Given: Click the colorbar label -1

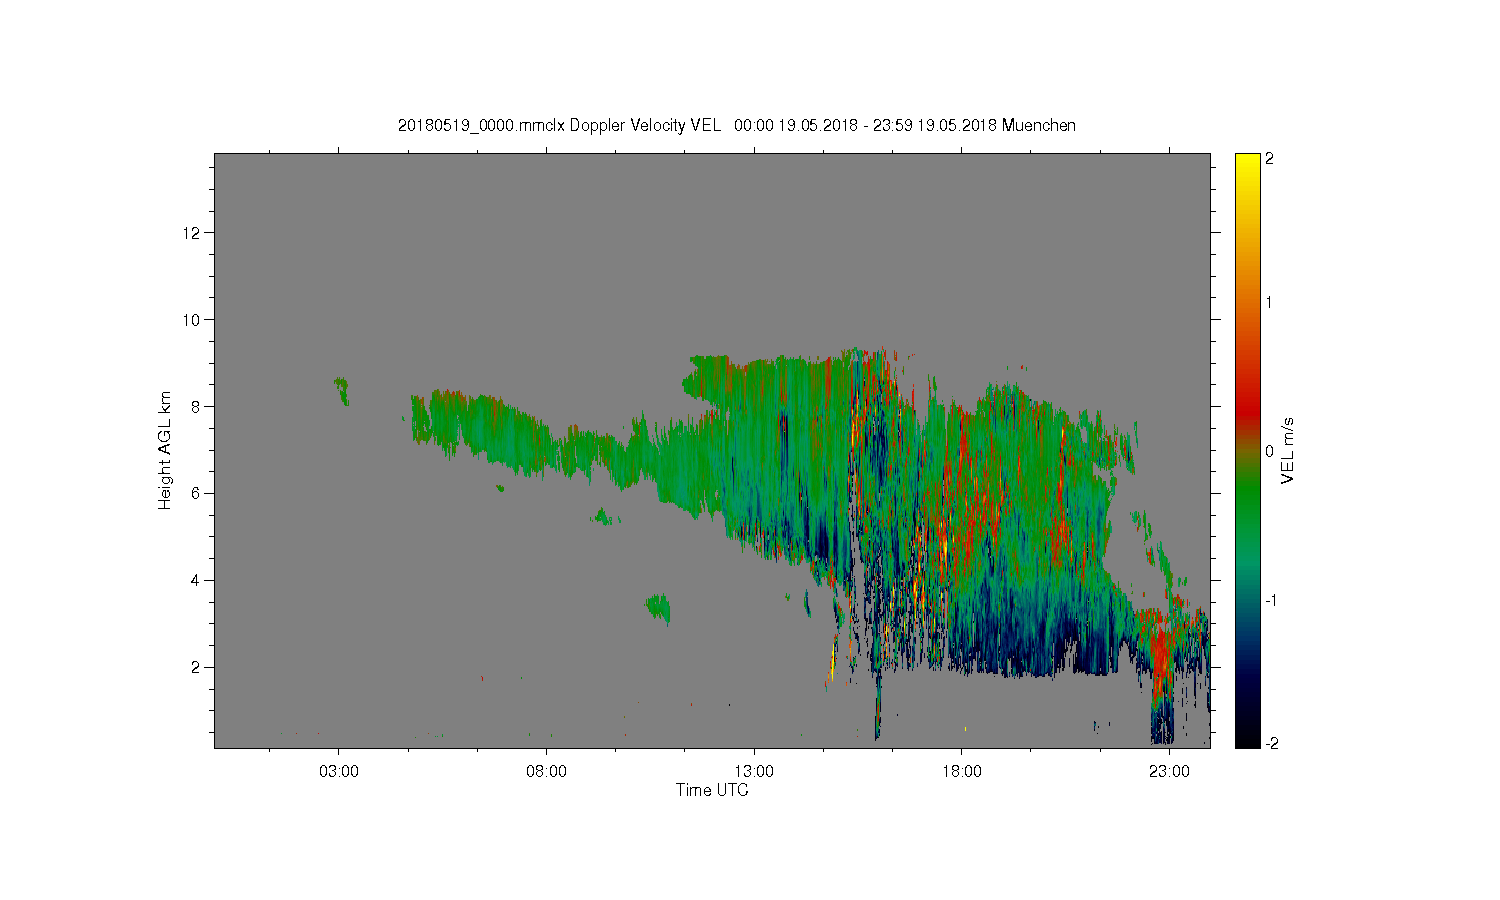Looking at the screenshot, I should pos(1270,600).
